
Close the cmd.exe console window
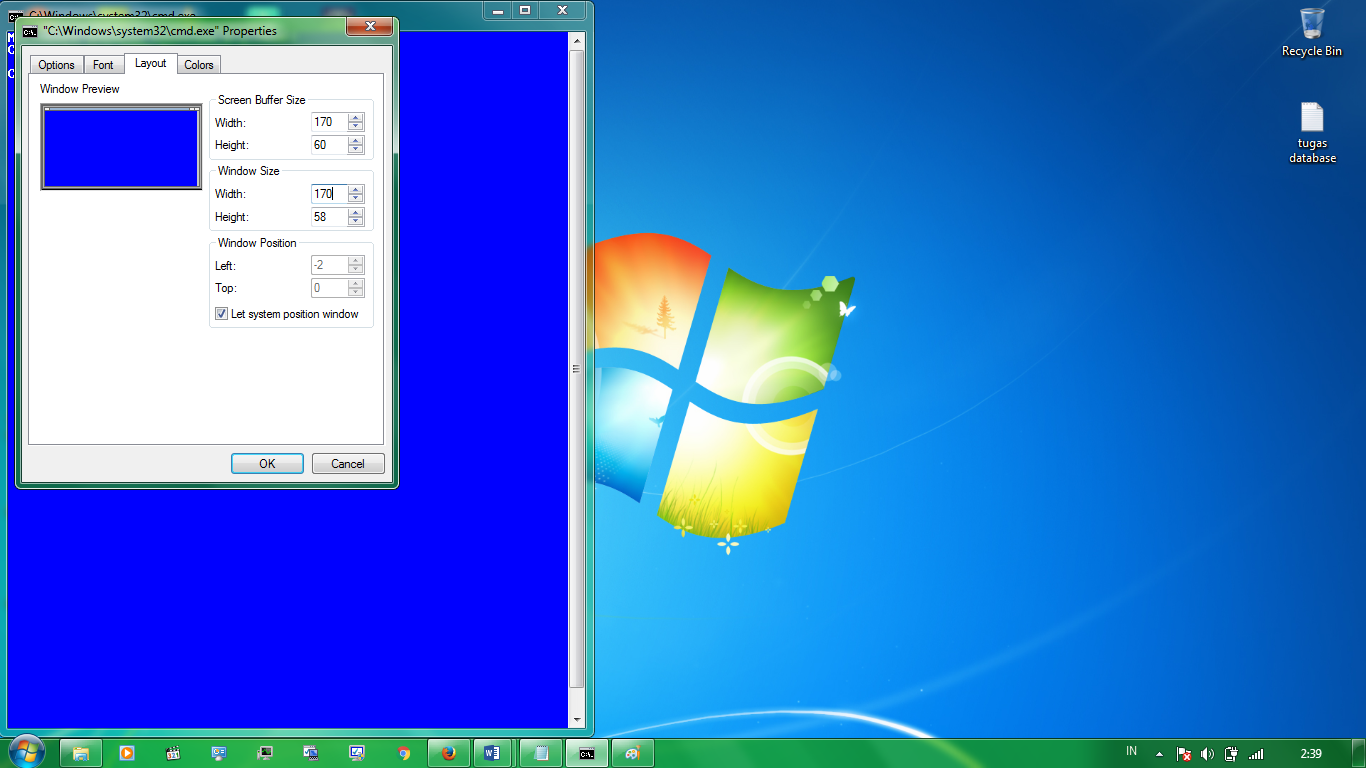tap(563, 10)
